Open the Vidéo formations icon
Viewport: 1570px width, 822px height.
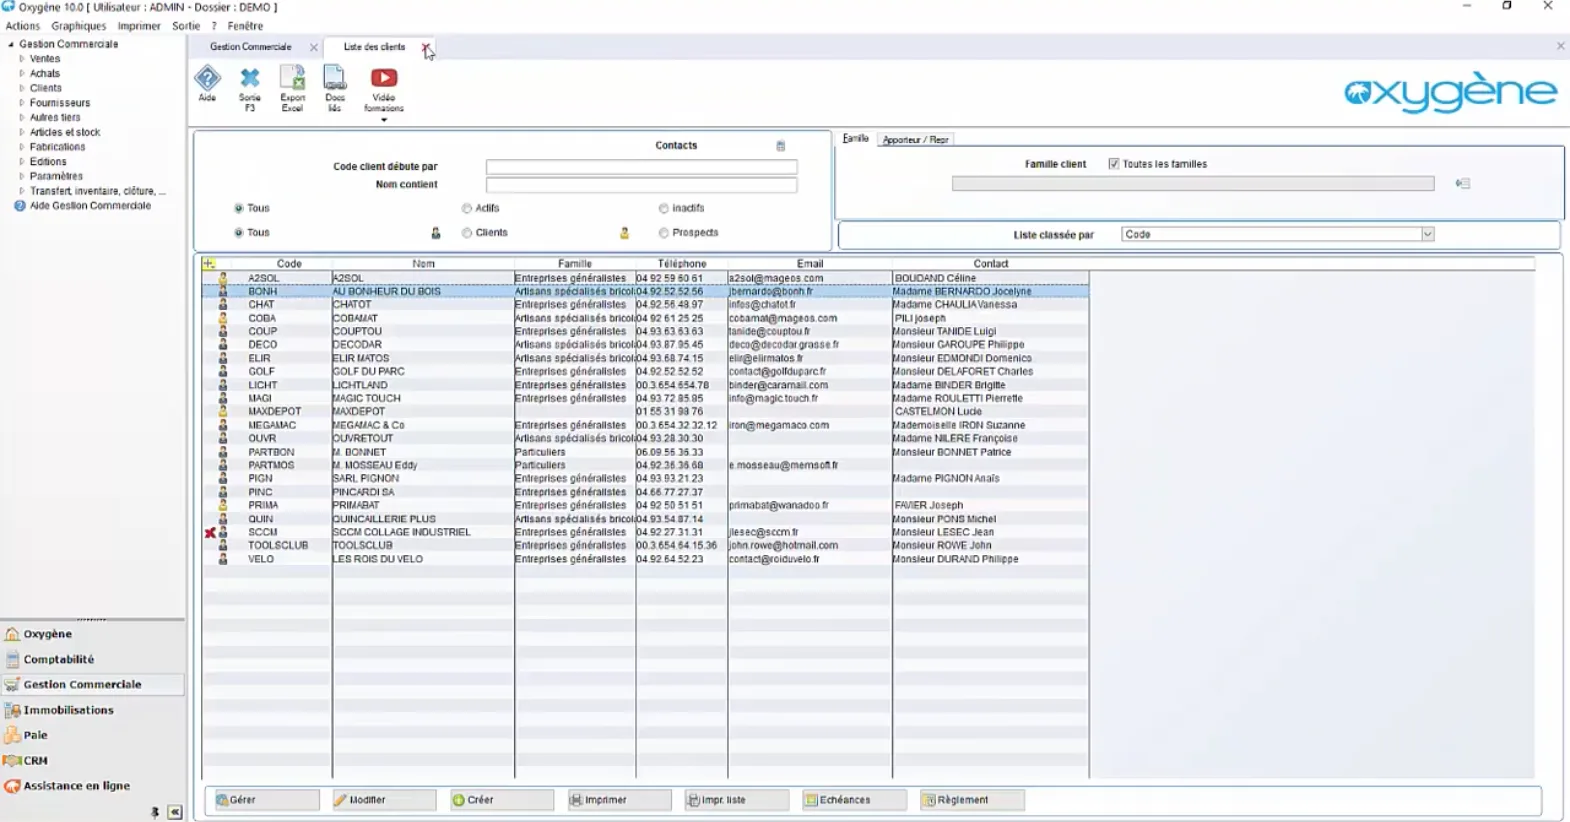(x=384, y=88)
